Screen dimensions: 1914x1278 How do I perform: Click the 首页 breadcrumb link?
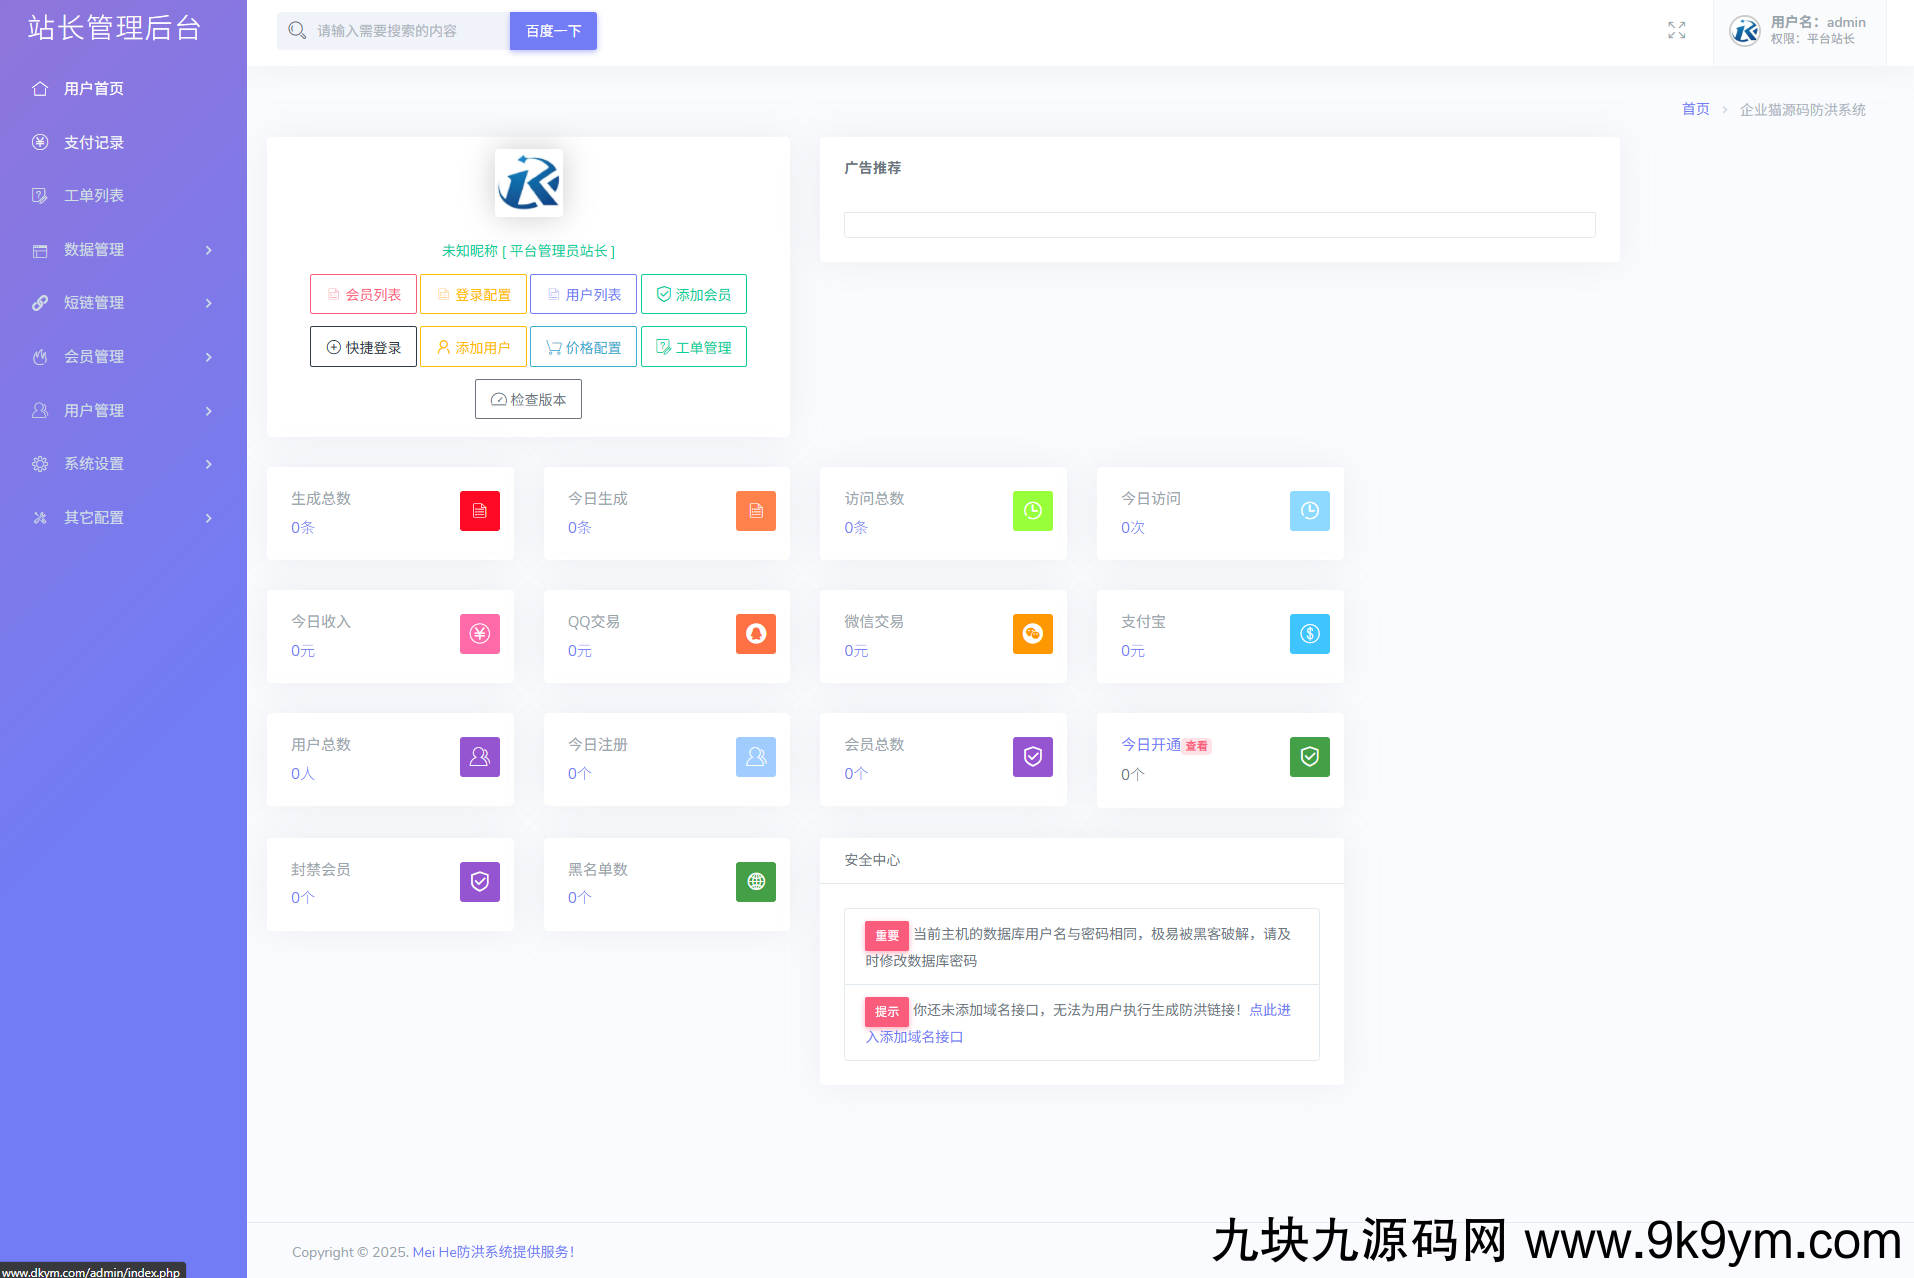(1696, 109)
